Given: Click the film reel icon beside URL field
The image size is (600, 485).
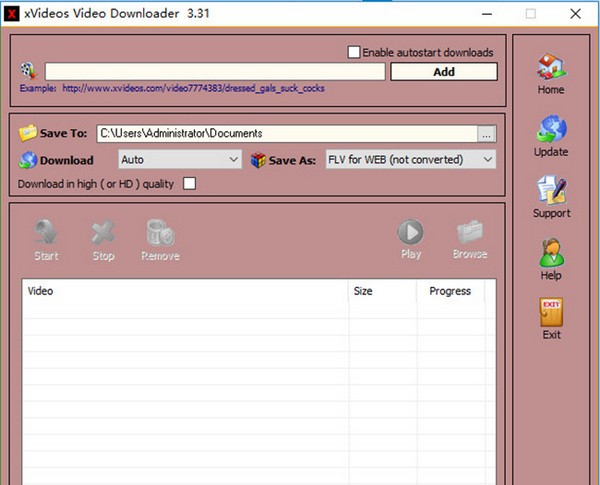Looking at the screenshot, I should [x=29, y=71].
